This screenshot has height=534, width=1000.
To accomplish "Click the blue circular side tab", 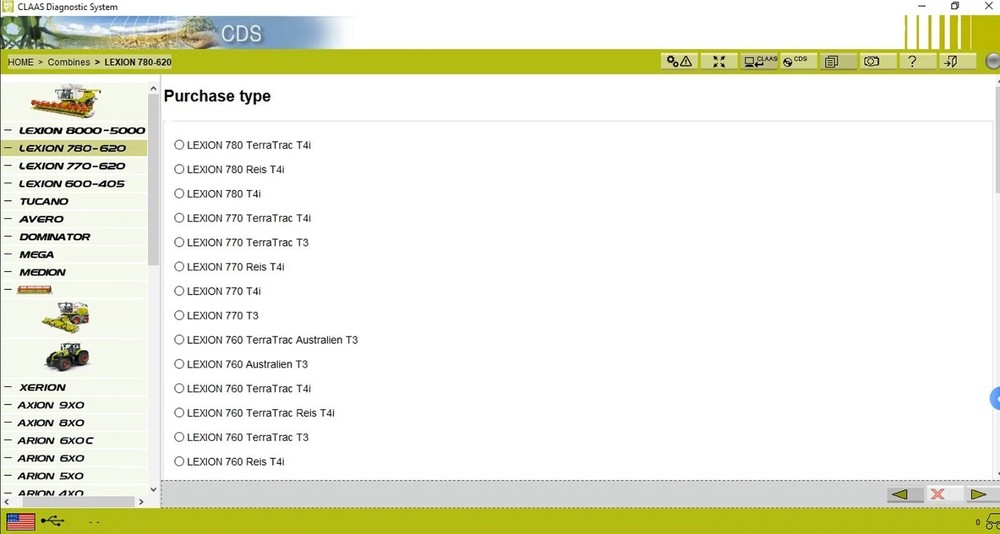I will pyautogui.click(x=995, y=398).
